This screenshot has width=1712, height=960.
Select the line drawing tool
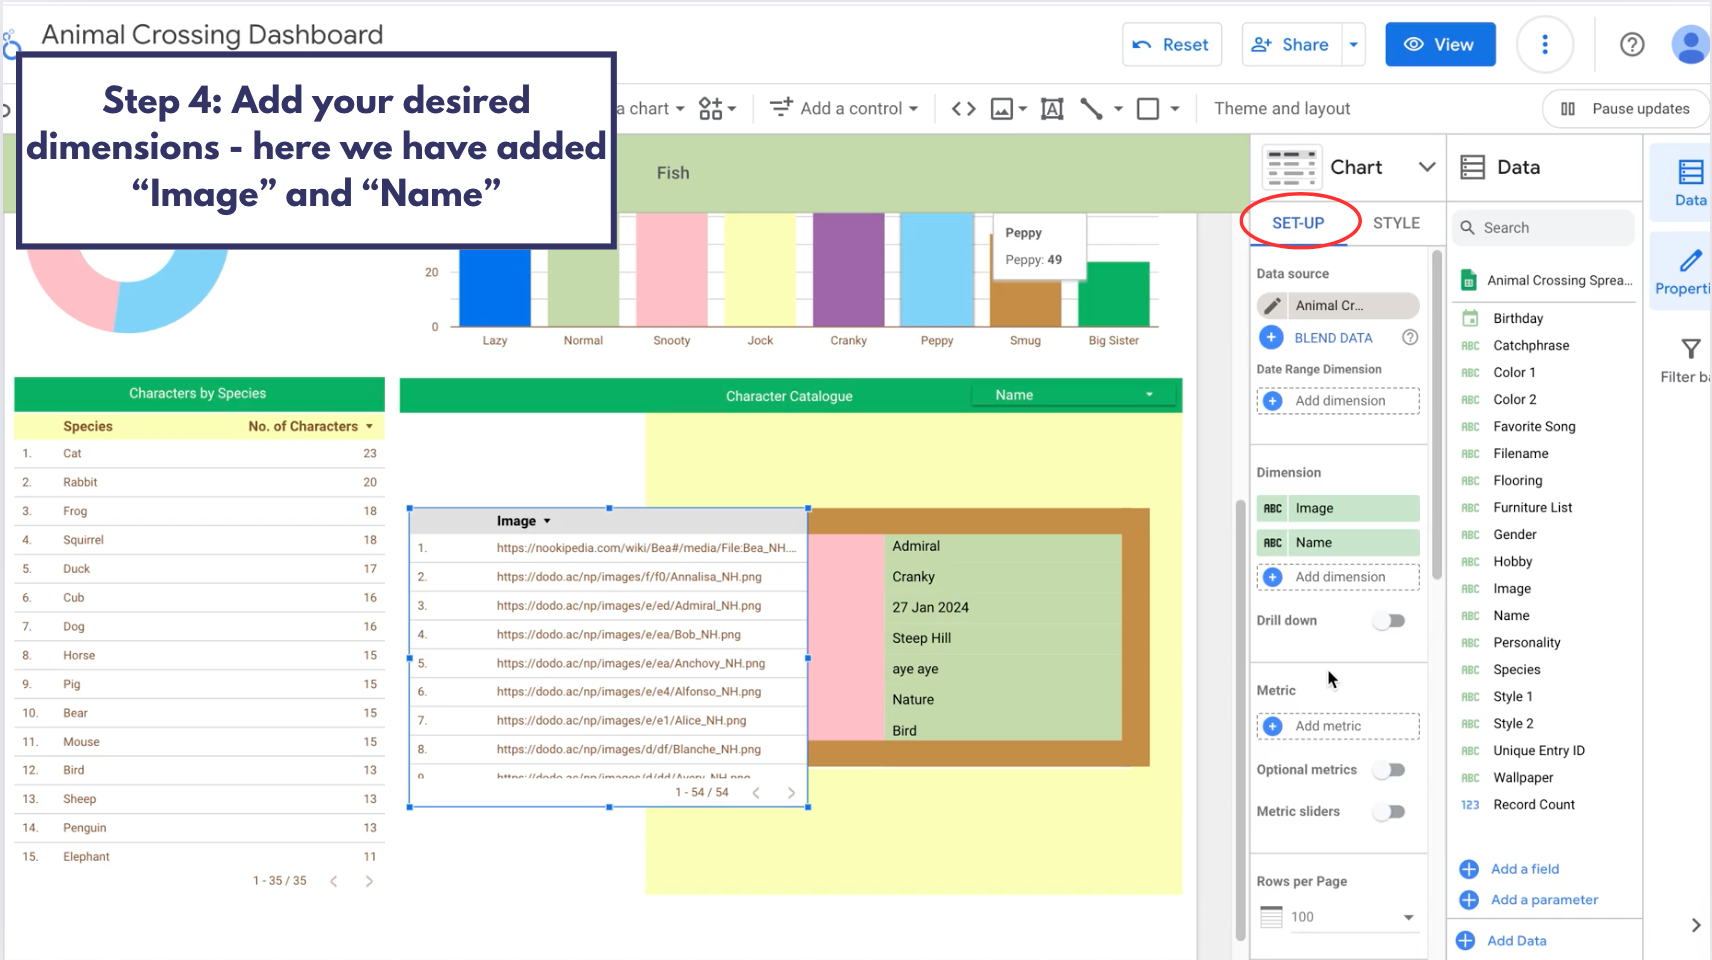(1092, 109)
